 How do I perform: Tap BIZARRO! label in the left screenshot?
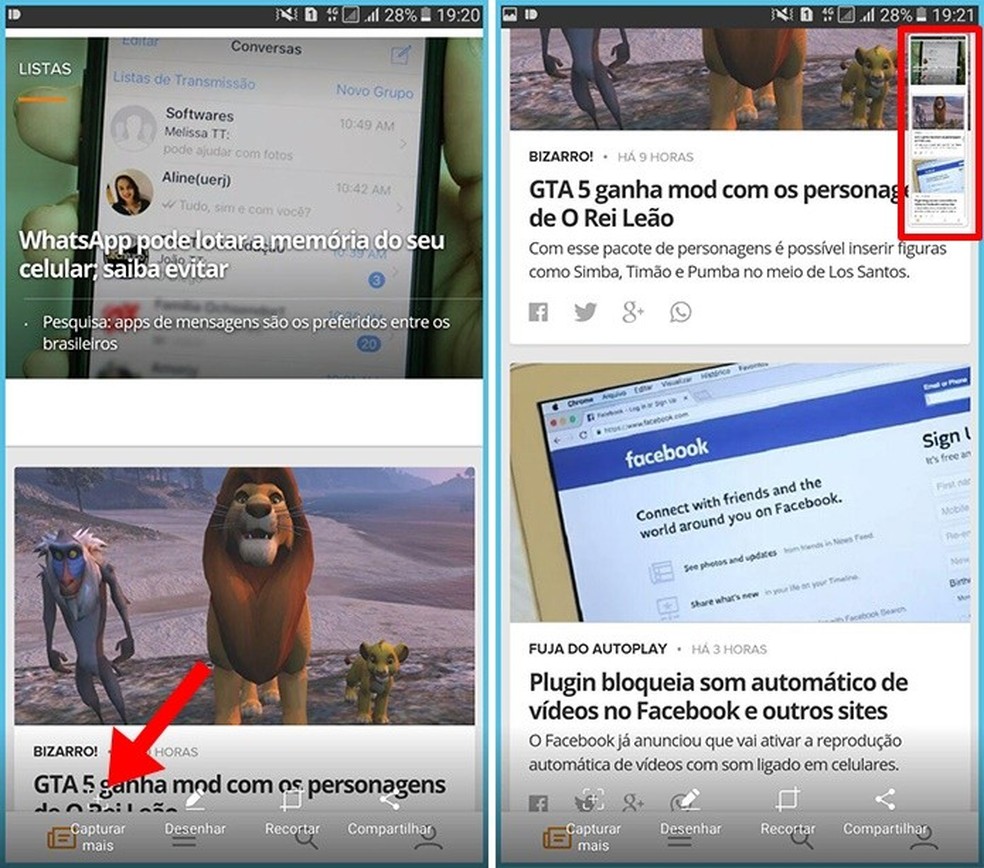pyautogui.click(x=65, y=751)
